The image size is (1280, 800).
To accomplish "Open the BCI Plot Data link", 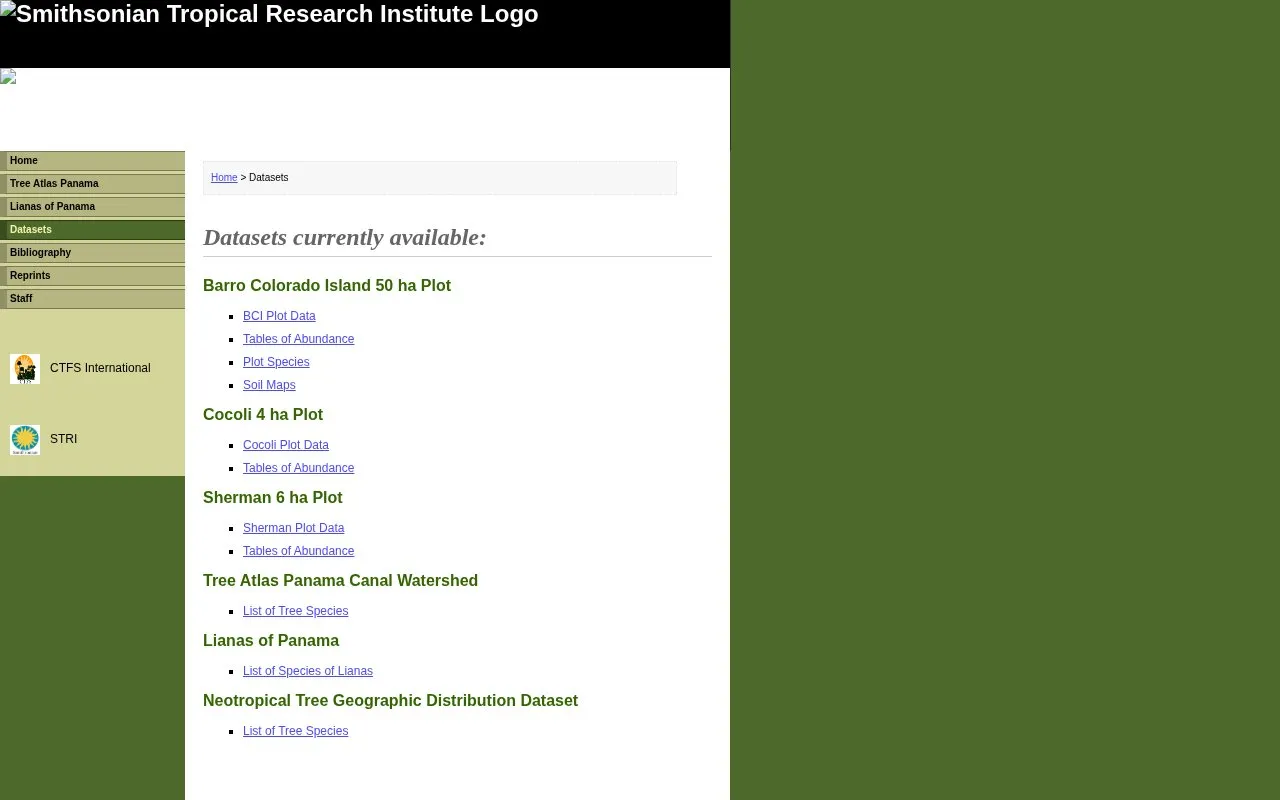I will 279,316.
